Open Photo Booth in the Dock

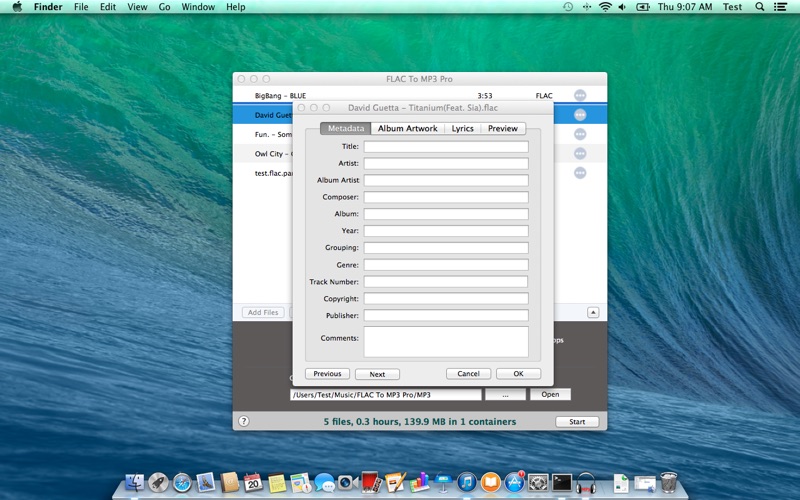371,482
